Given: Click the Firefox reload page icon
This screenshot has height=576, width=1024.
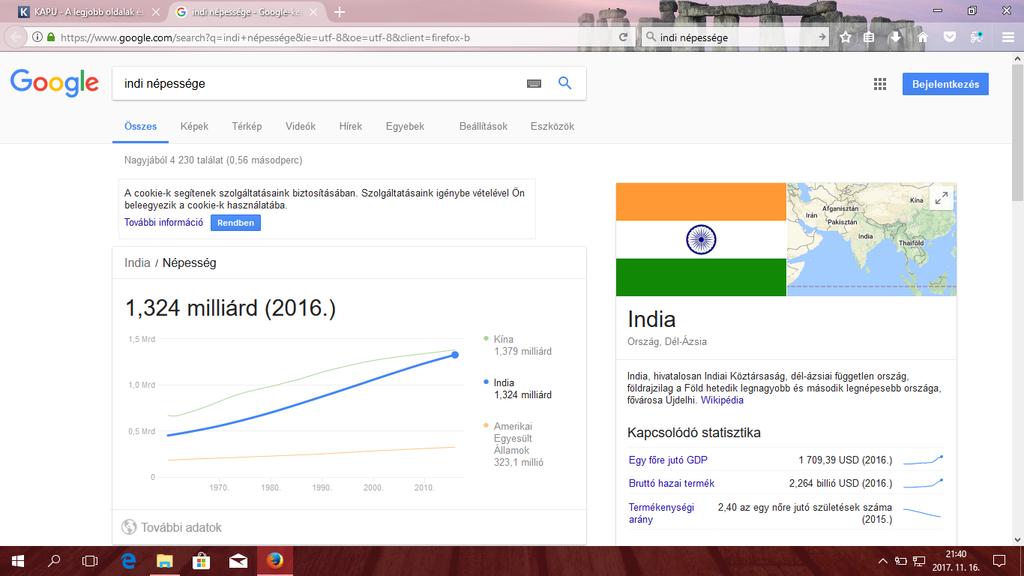Looking at the screenshot, I should pyautogui.click(x=623, y=37).
